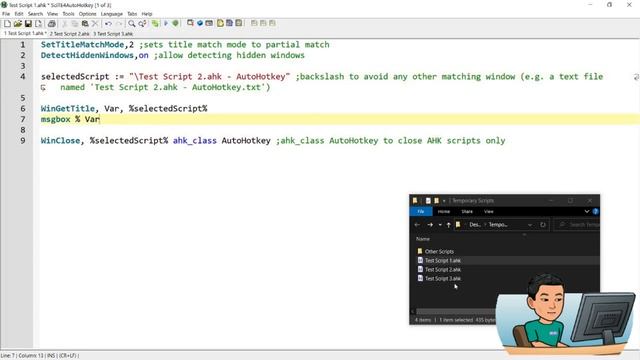Viewport: 640px width, 360px height.
Task: Click 'SetTitleMatchMode' on line 1
Action: pos(82,44)
